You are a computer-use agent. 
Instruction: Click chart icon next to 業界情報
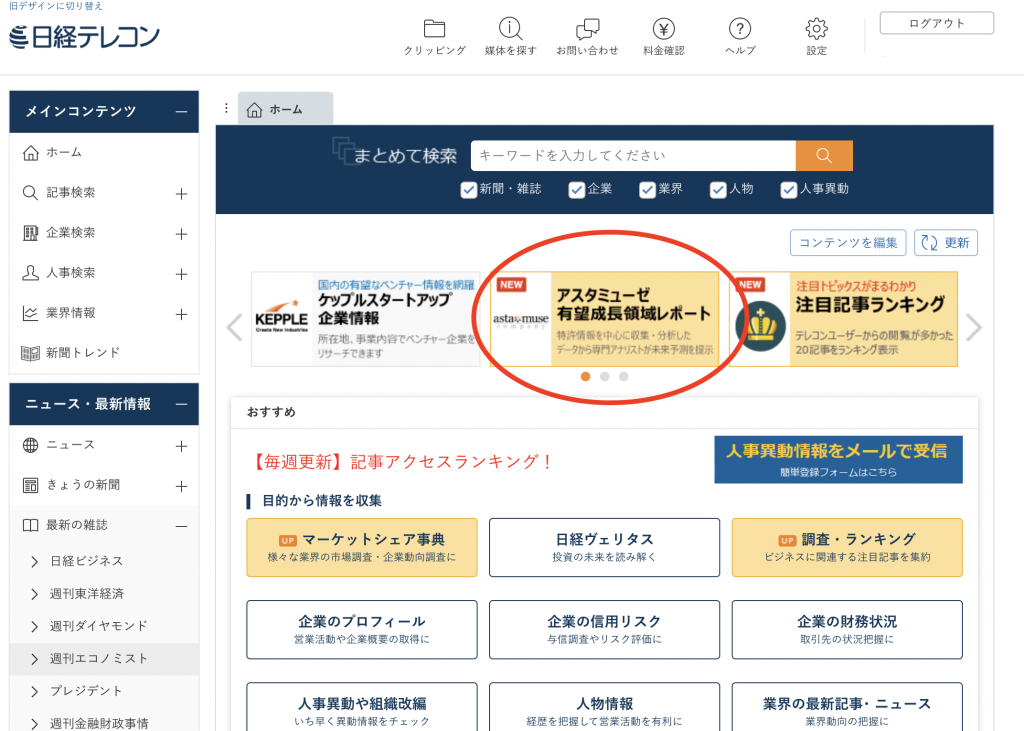point(30,314)
